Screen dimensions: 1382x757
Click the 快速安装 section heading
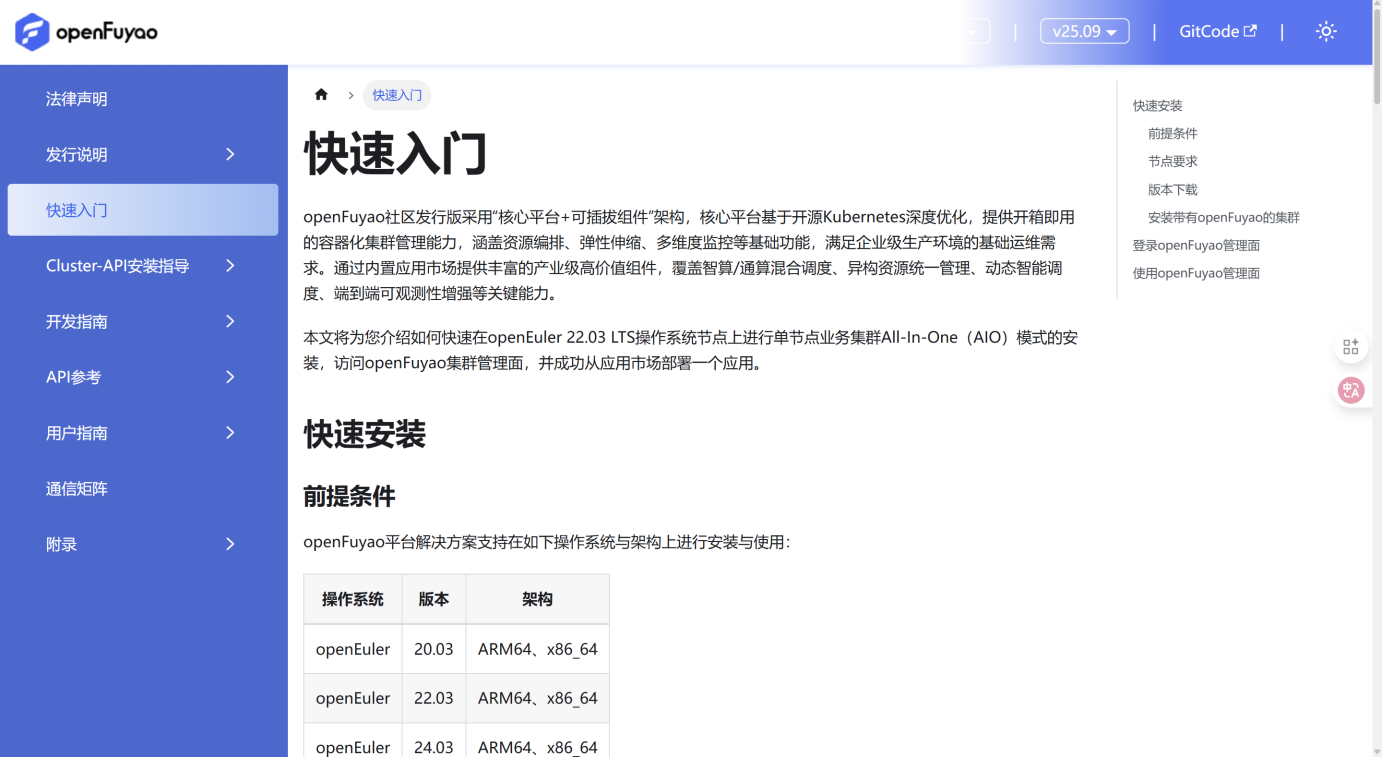(365, 434)
